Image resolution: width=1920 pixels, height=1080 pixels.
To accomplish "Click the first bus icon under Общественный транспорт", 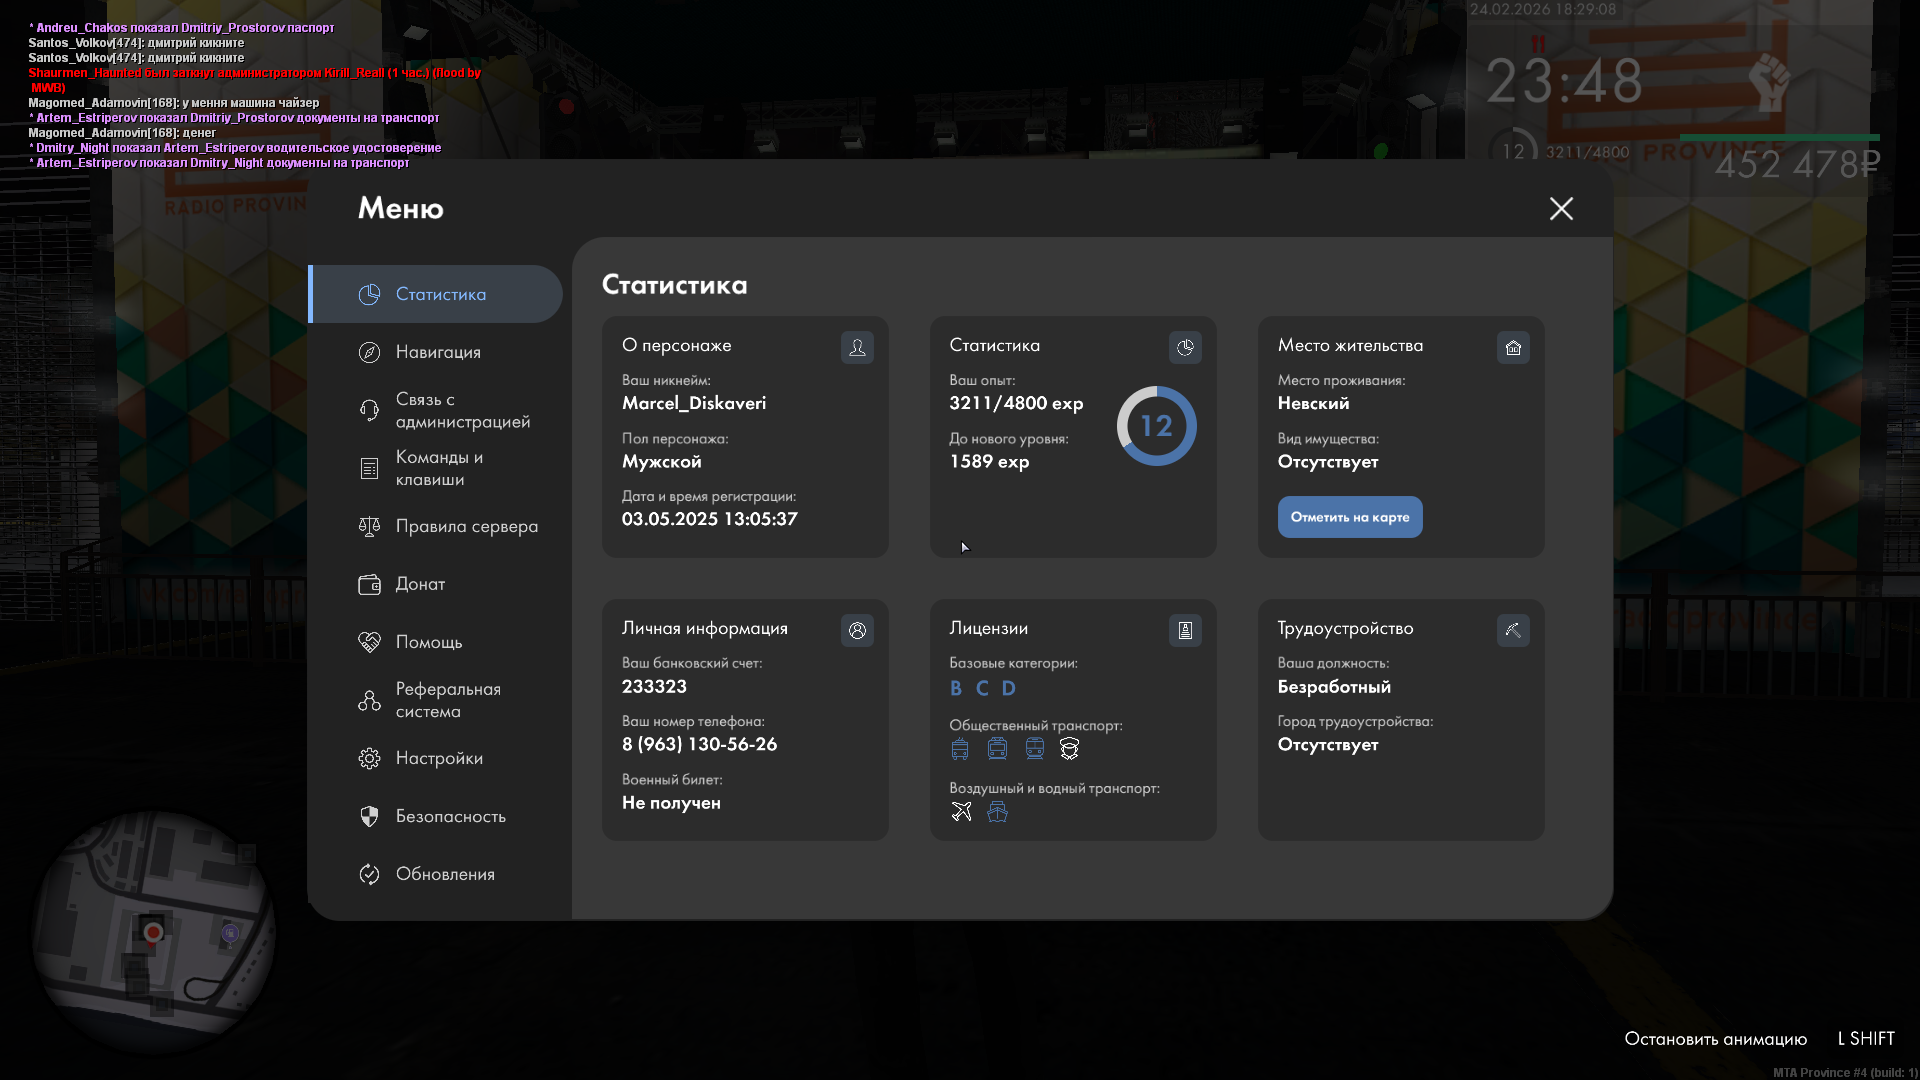I will point(960,749).
